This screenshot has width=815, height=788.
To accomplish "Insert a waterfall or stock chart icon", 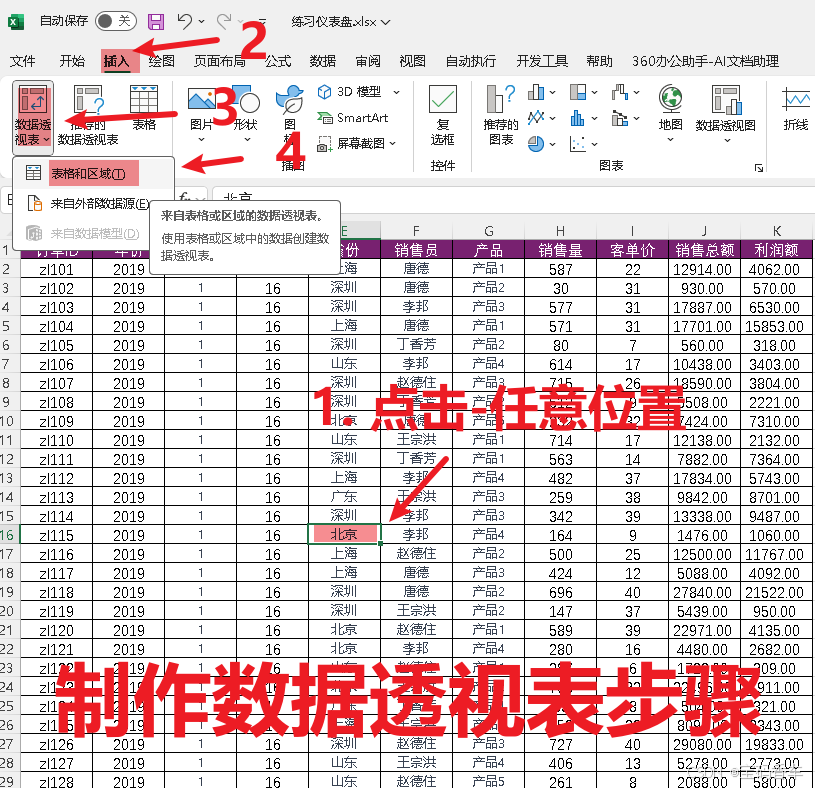I will point(620,93).
